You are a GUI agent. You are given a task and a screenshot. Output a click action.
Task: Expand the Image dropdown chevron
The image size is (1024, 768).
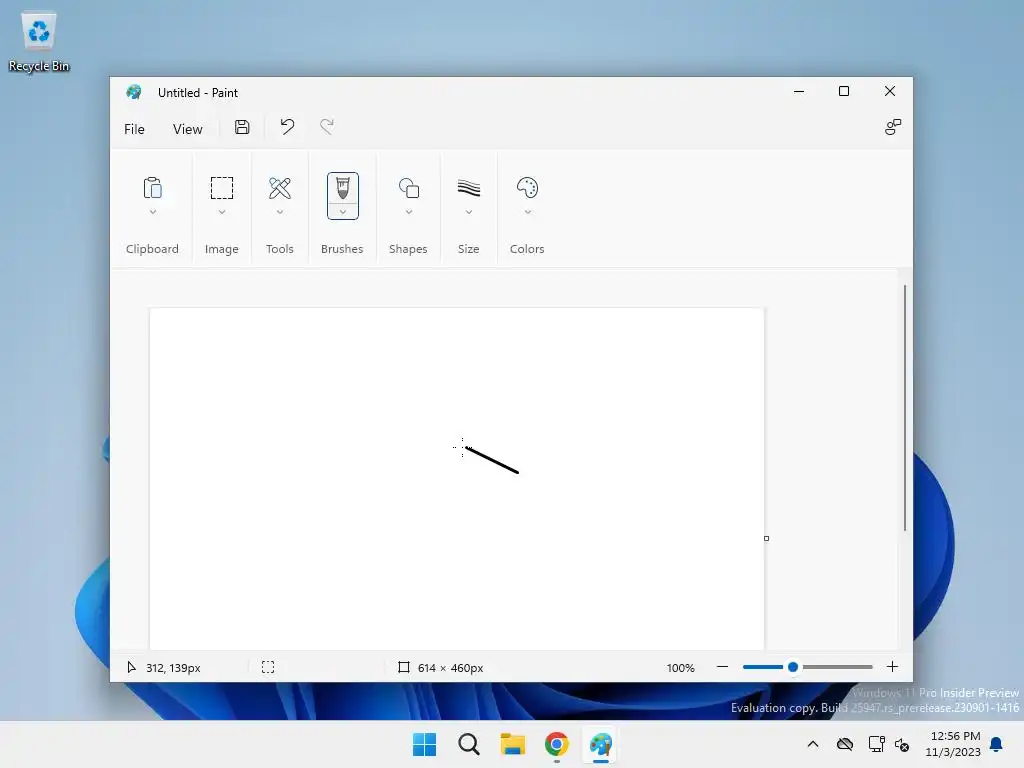pos(221,212)
